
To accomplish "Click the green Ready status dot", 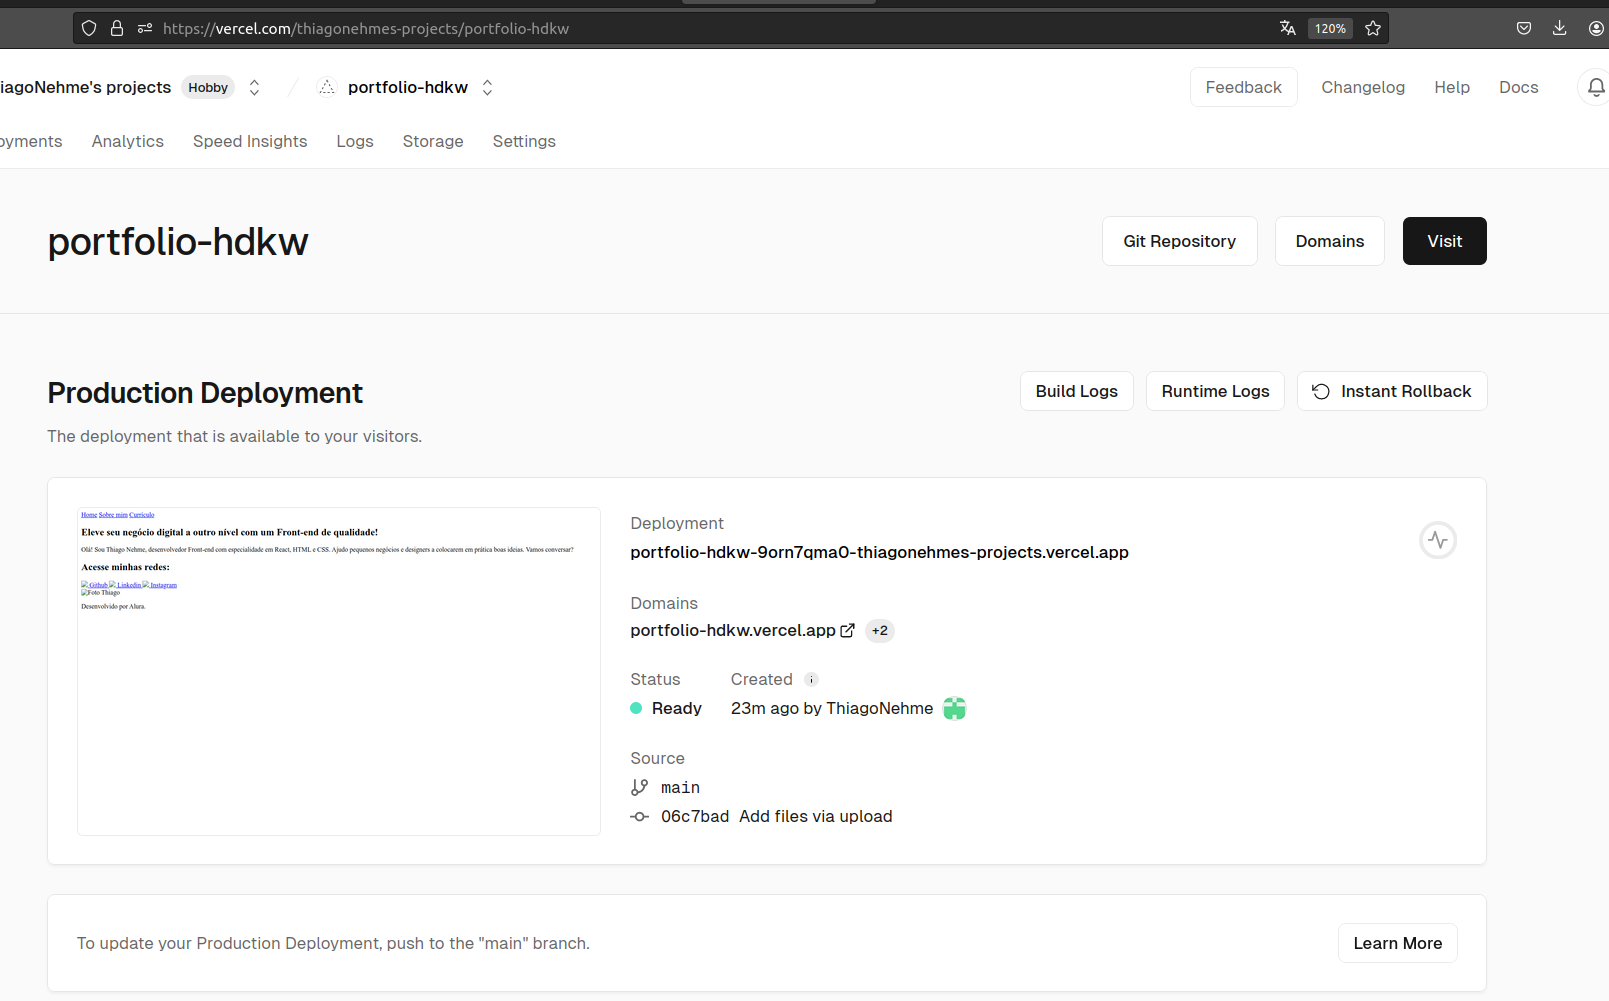I will point(636,708).
